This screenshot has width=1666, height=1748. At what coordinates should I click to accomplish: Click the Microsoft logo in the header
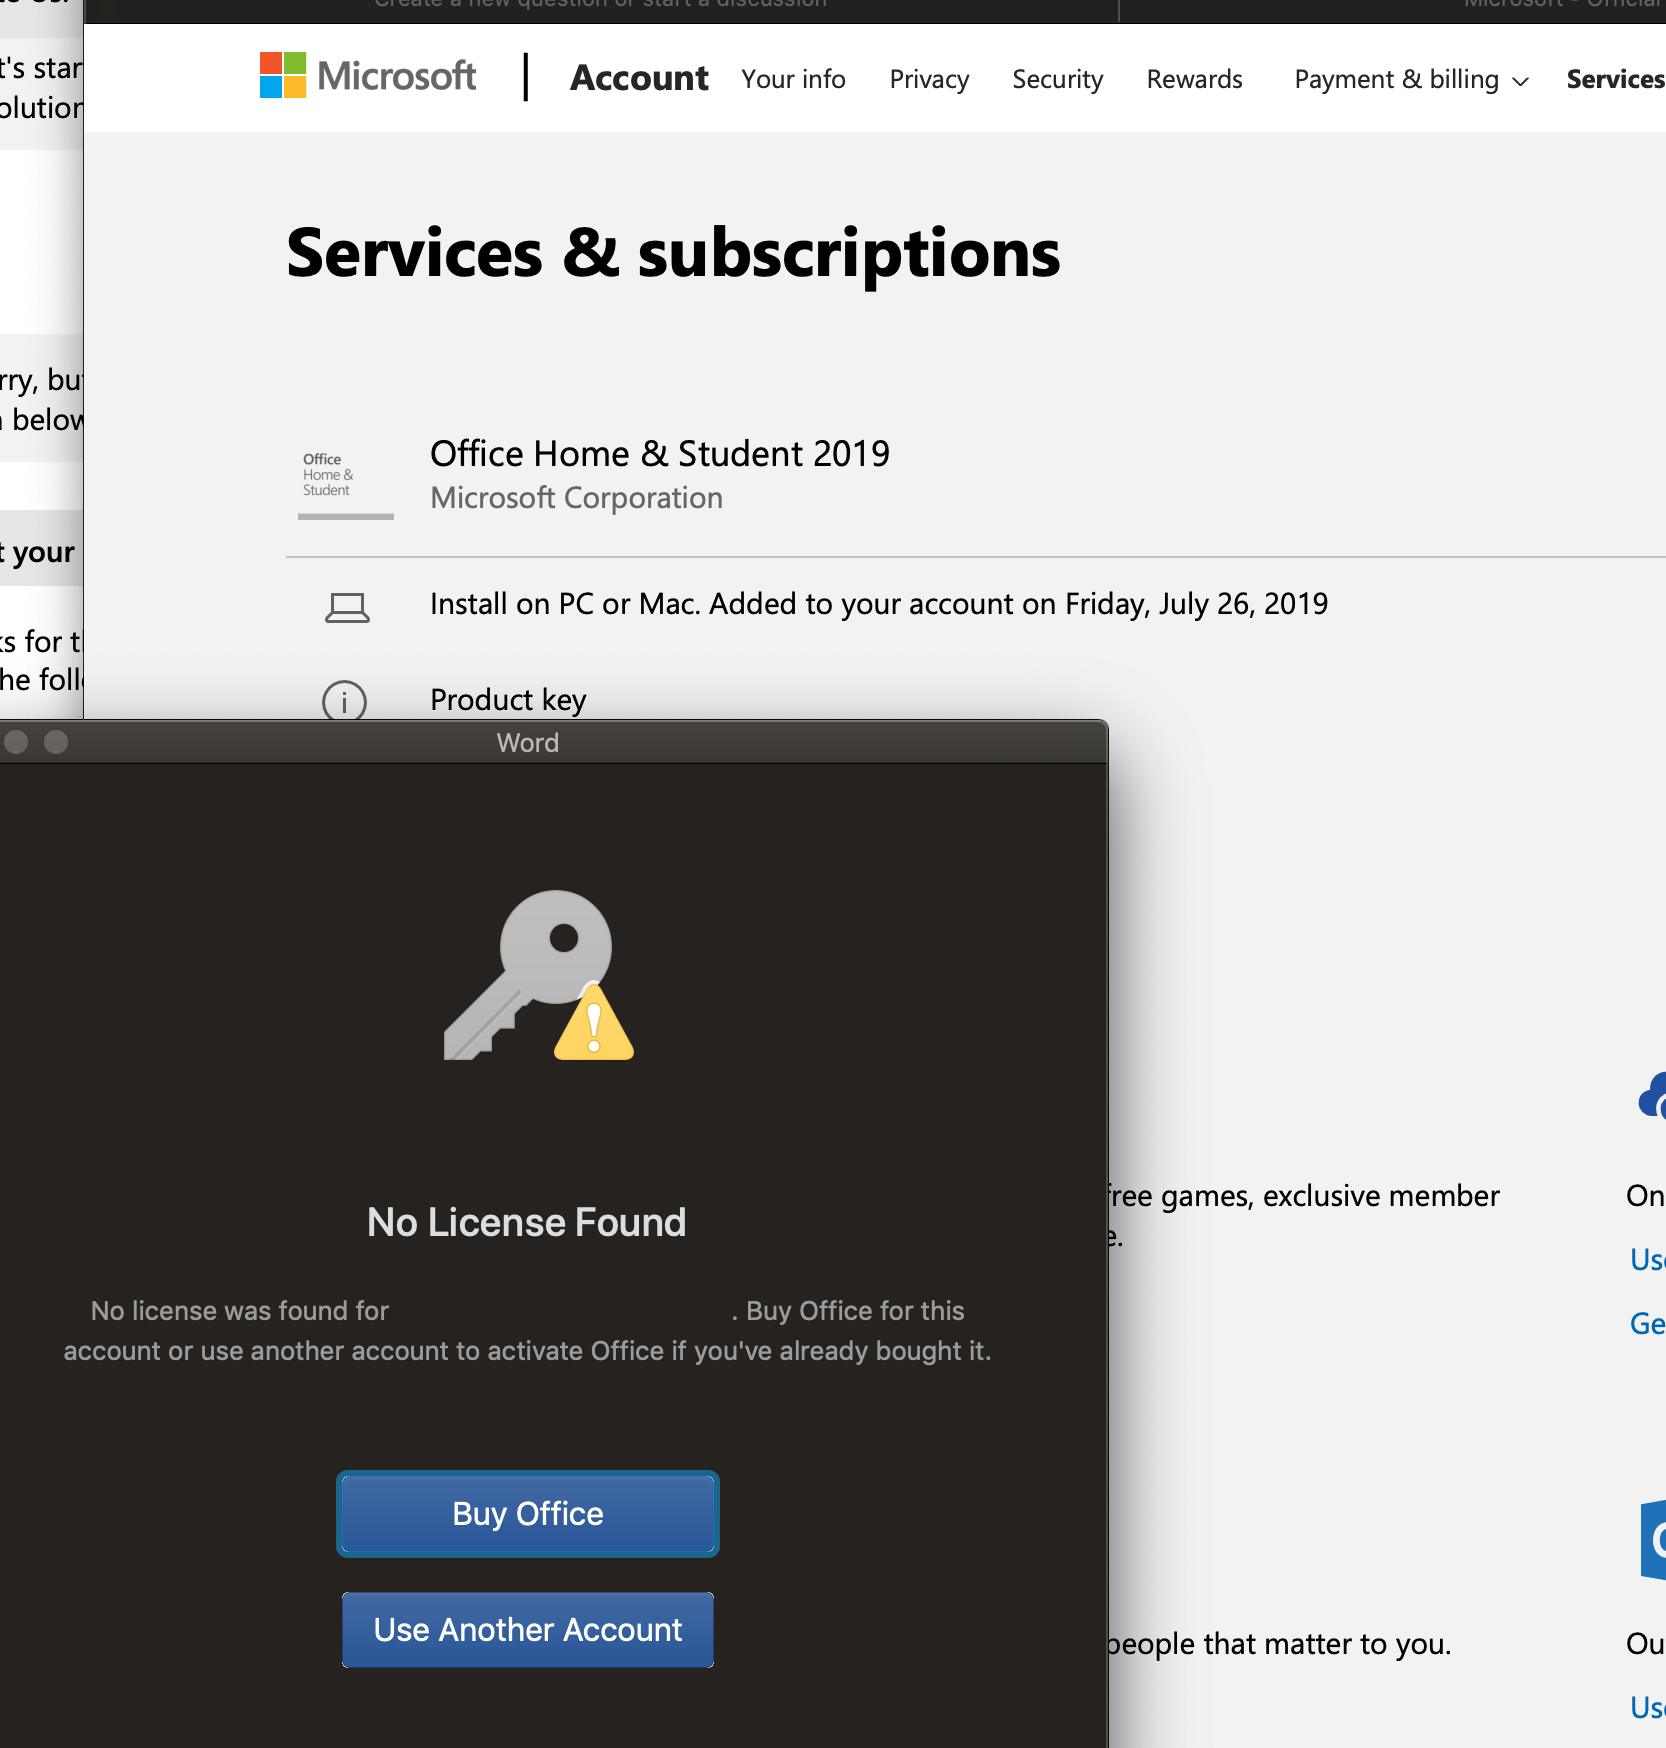[x=367, y=76]
